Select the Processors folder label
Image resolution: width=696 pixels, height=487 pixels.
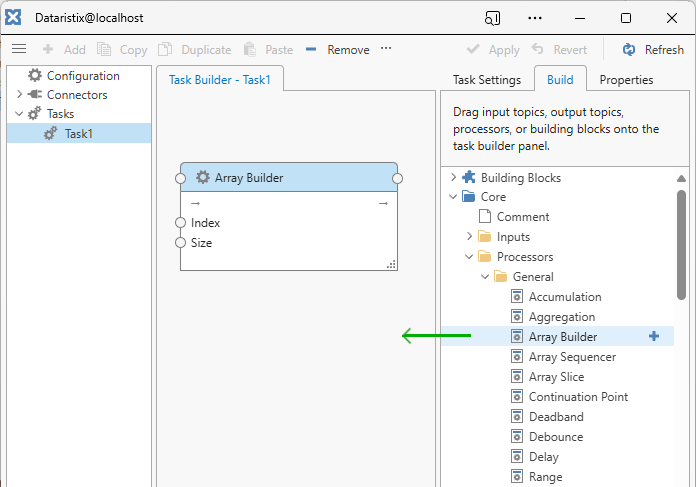point(525,257)
